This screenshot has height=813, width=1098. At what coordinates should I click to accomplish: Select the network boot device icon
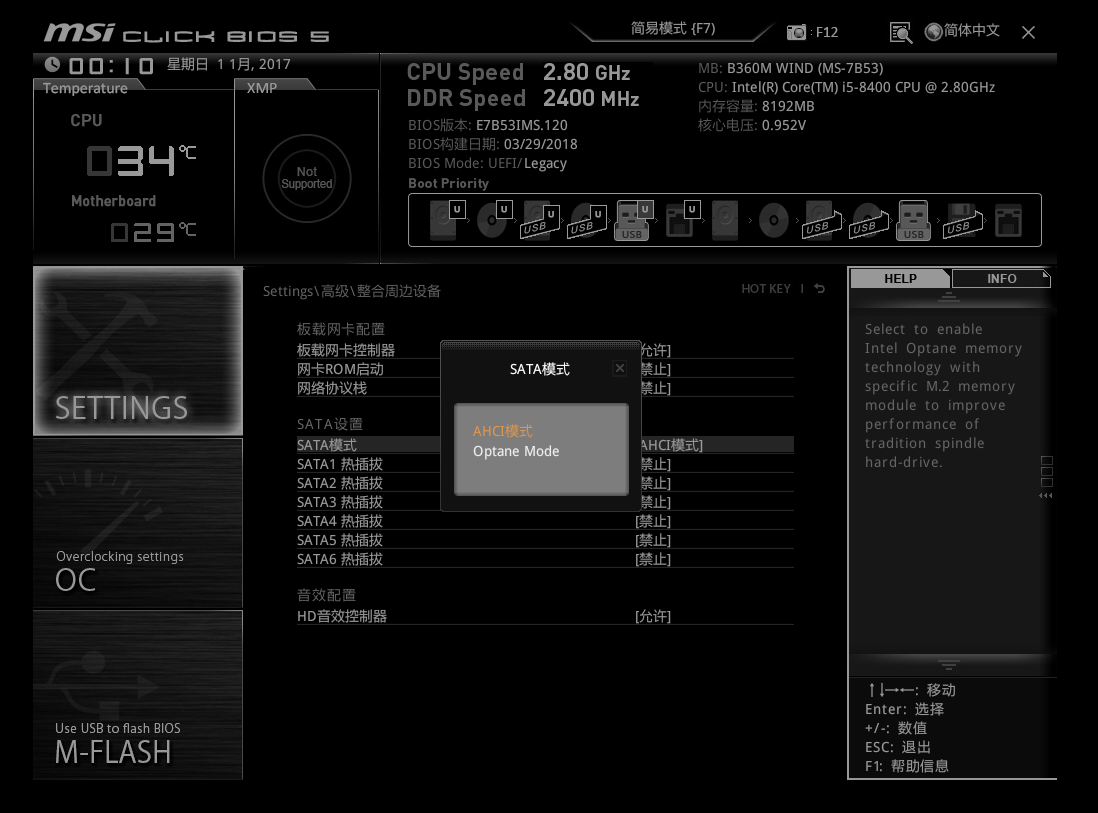click(1008, 221)
